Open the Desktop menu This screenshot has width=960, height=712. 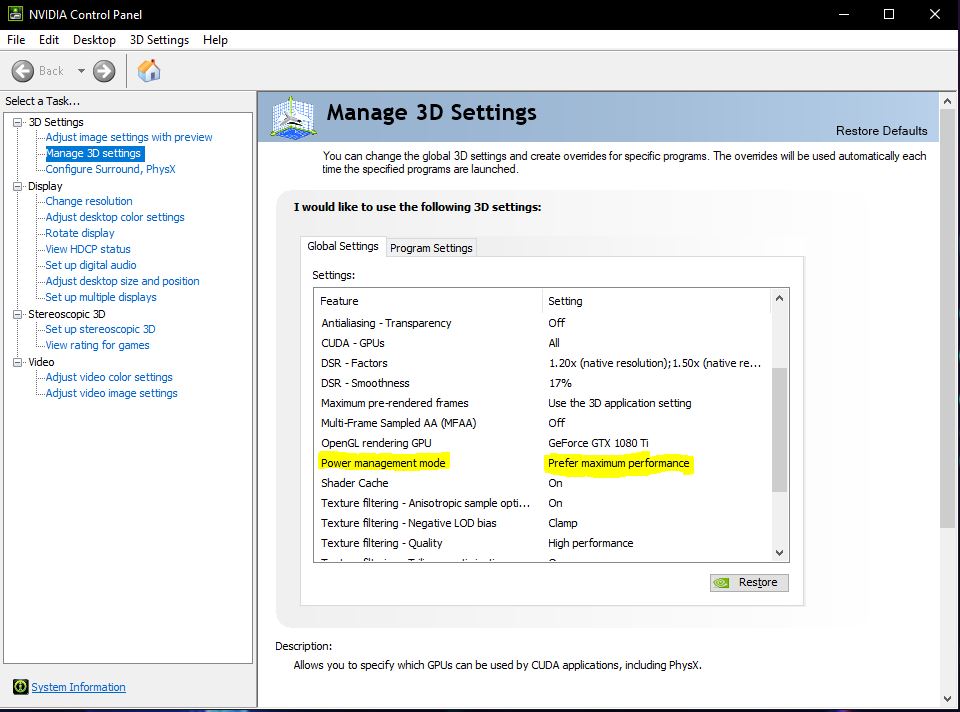pyautogui.click(x=94, y=40)
